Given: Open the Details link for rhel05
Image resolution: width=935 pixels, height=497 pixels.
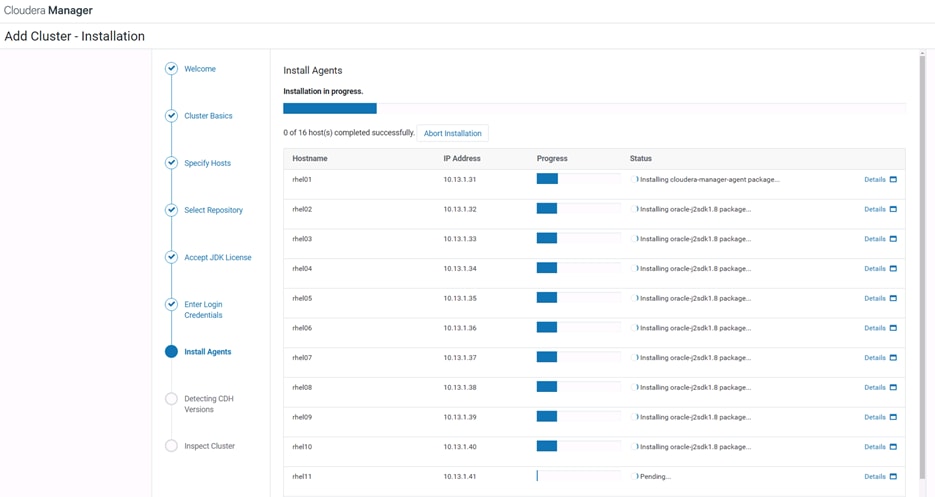Looking at the screenshot, I should 875,298.
